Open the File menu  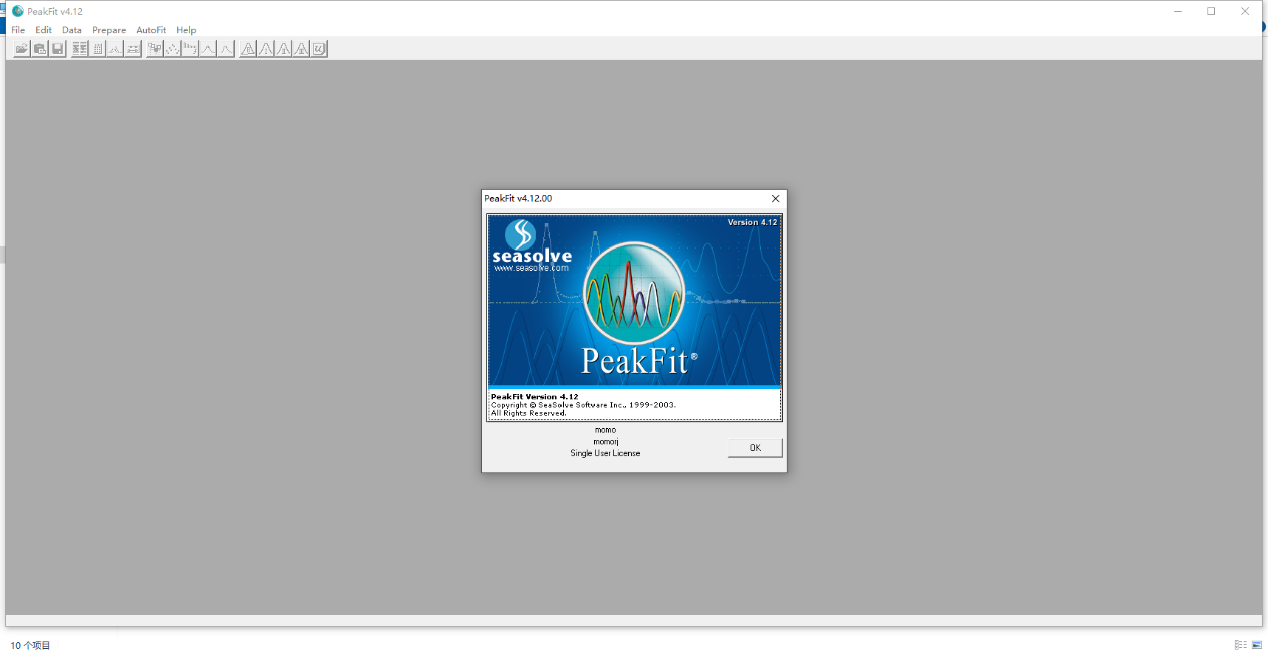(x=18, y=30)
